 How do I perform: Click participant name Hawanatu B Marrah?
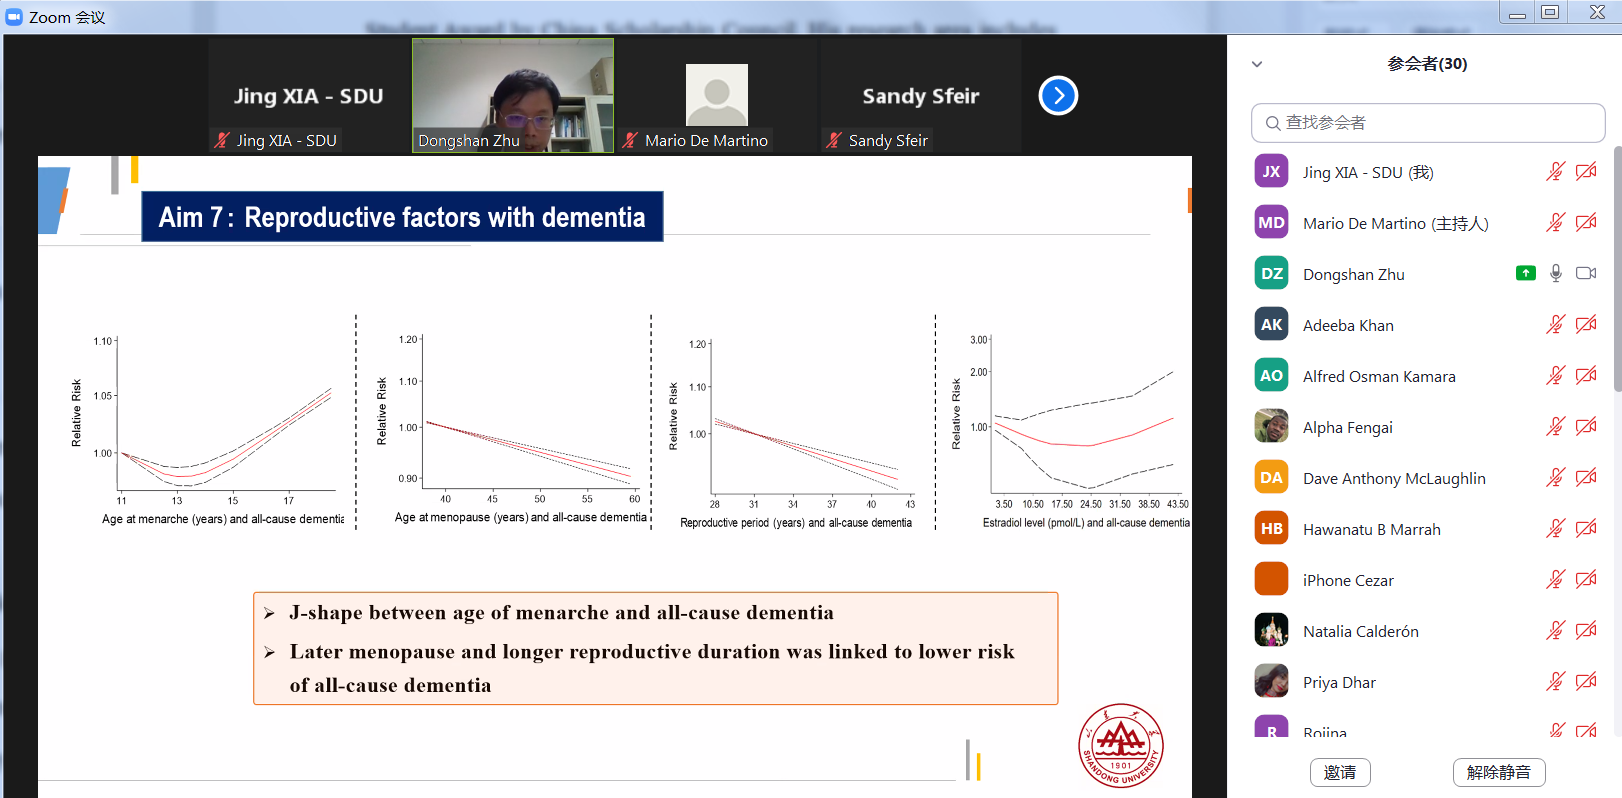point(1372,529)
